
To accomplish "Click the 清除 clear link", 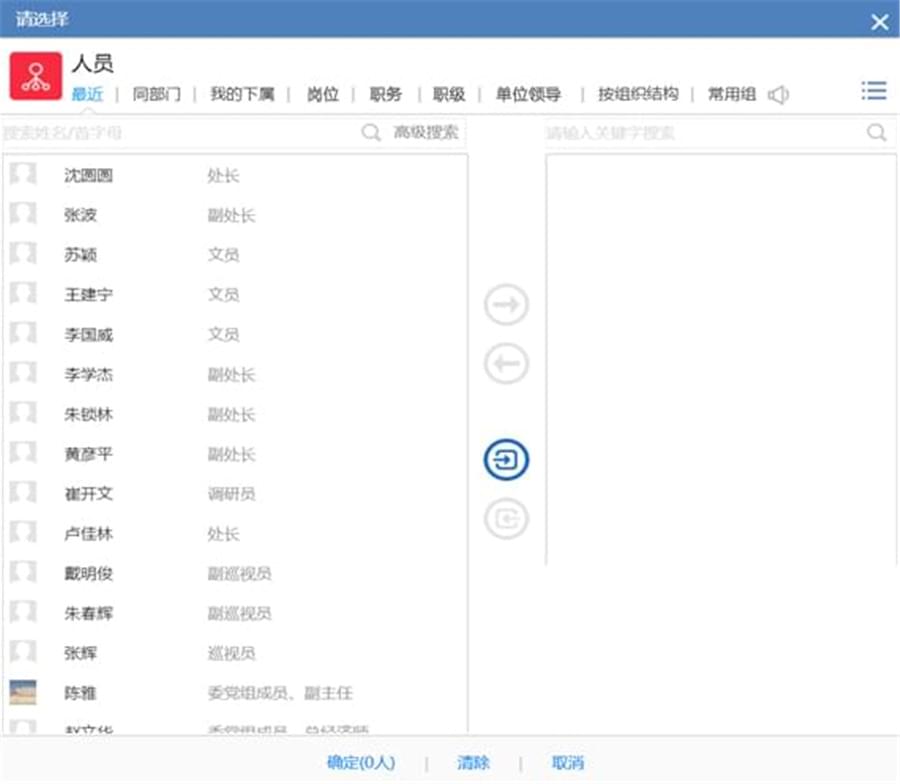I will click(474, 763).
